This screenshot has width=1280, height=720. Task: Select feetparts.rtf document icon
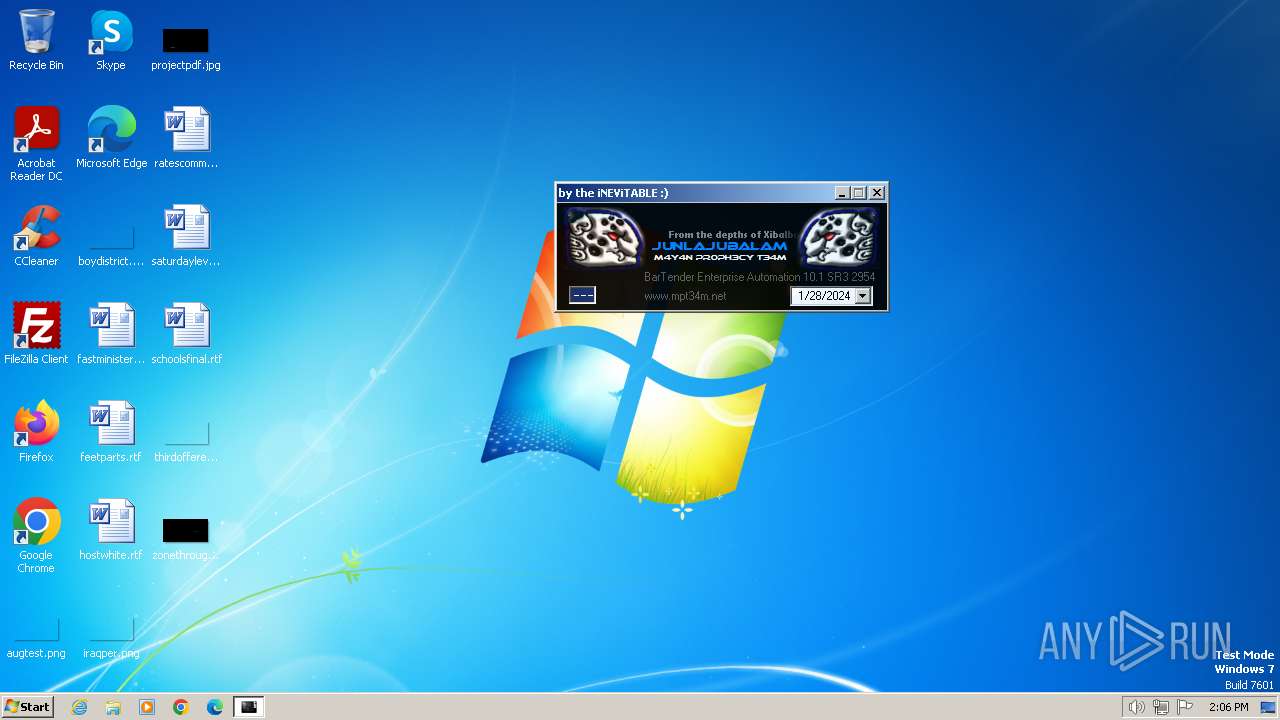[111, 432]
